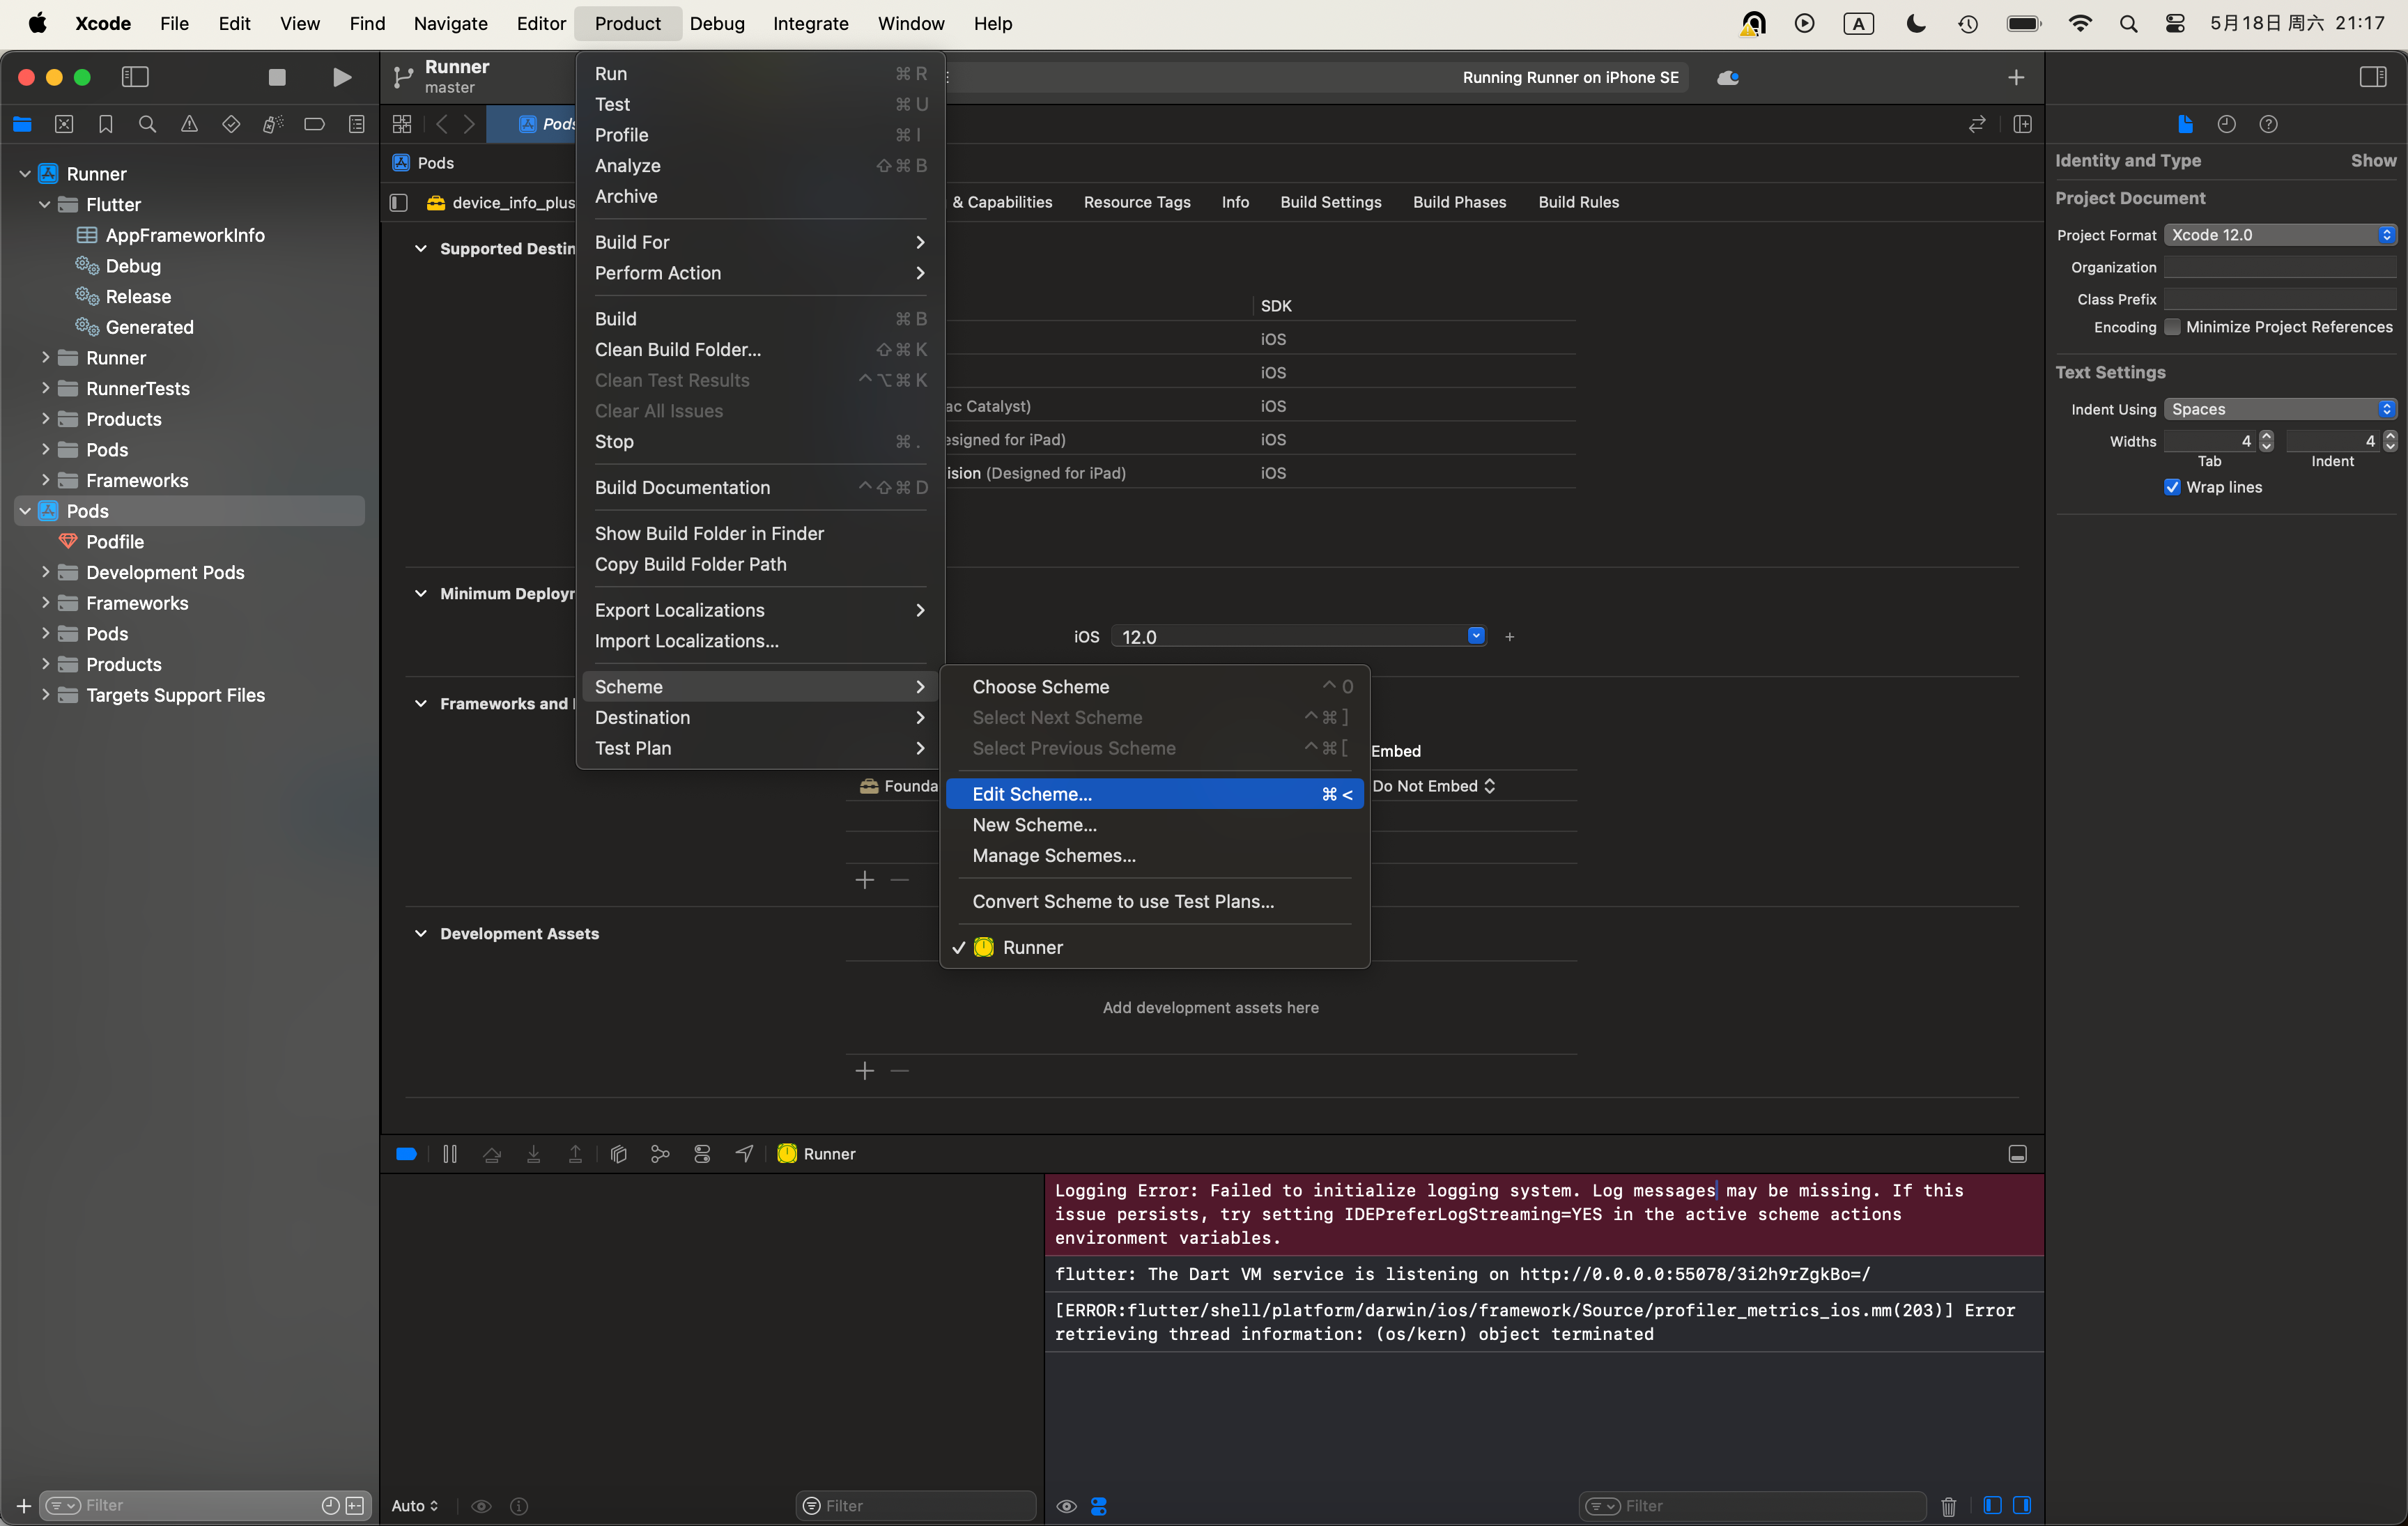
Task: Open macOS Control Center icon
Action: (2175, 23)
